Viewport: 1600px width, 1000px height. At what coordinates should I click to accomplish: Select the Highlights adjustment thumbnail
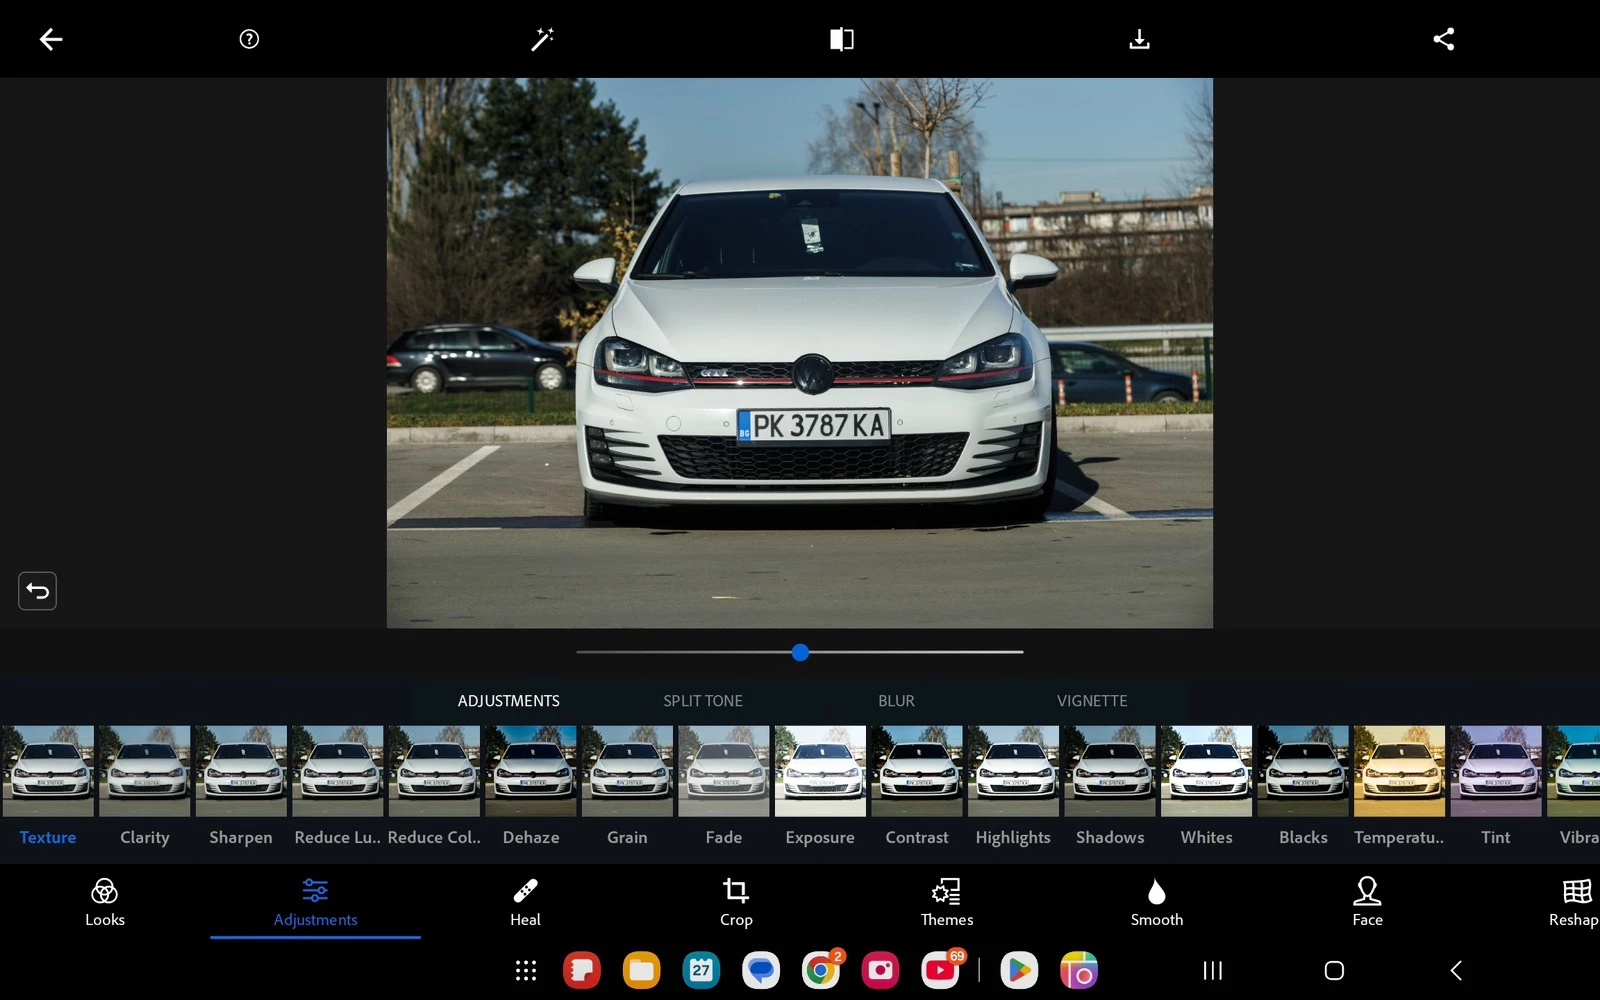coord(1013,771)
